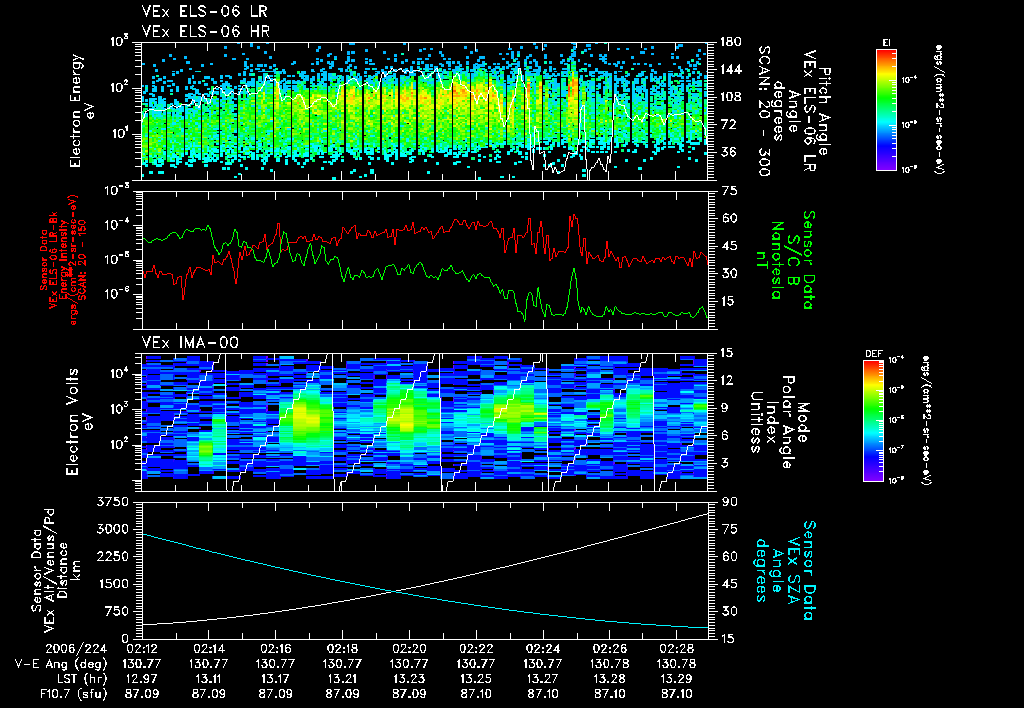Select the 'VEx ELS-06 HR' plot title
Screen dimensions: 1024x708
(206, 31)
